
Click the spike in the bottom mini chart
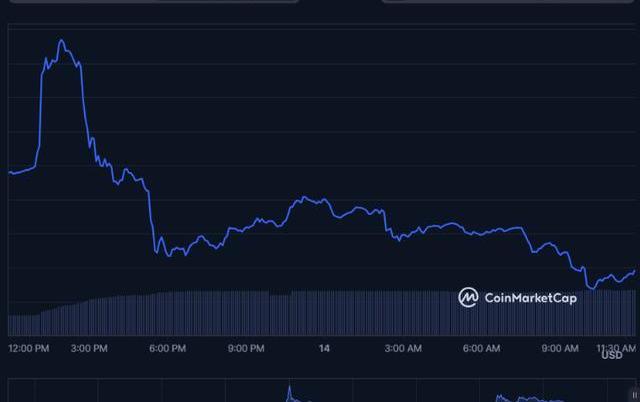[x=289, y=390]
